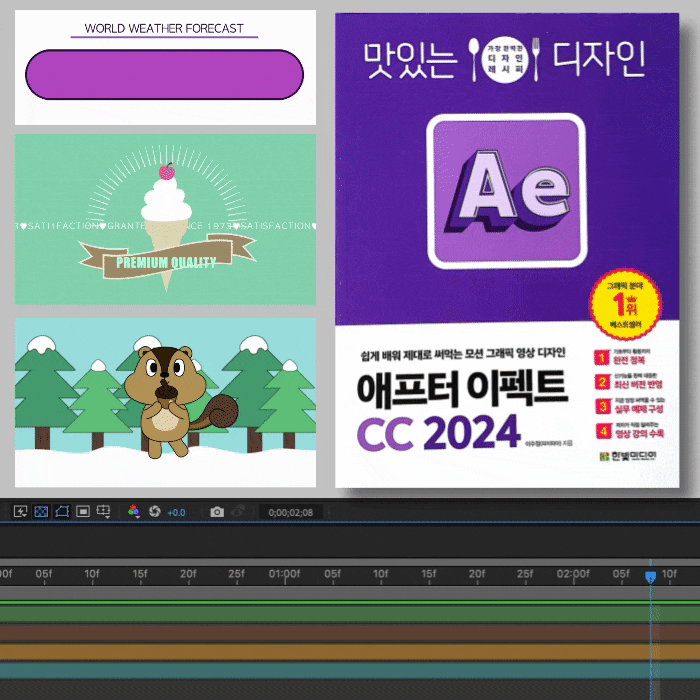
Task: Click the yellow number 1 bestseller badge
Action: click(625, 304)
